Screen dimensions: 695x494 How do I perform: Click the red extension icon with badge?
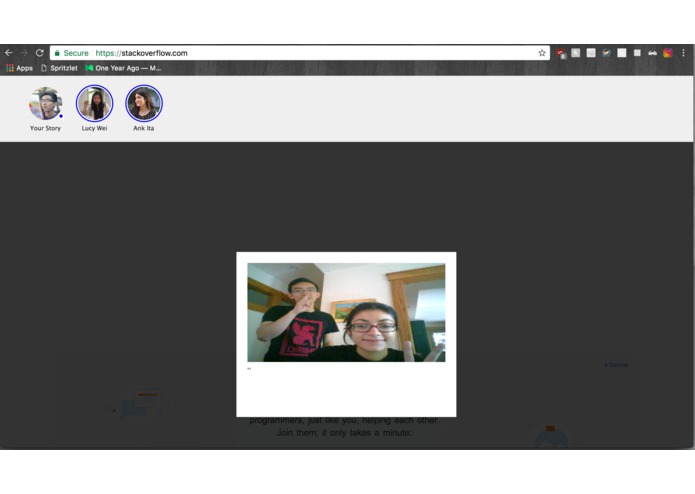click(x=561, y=54)
